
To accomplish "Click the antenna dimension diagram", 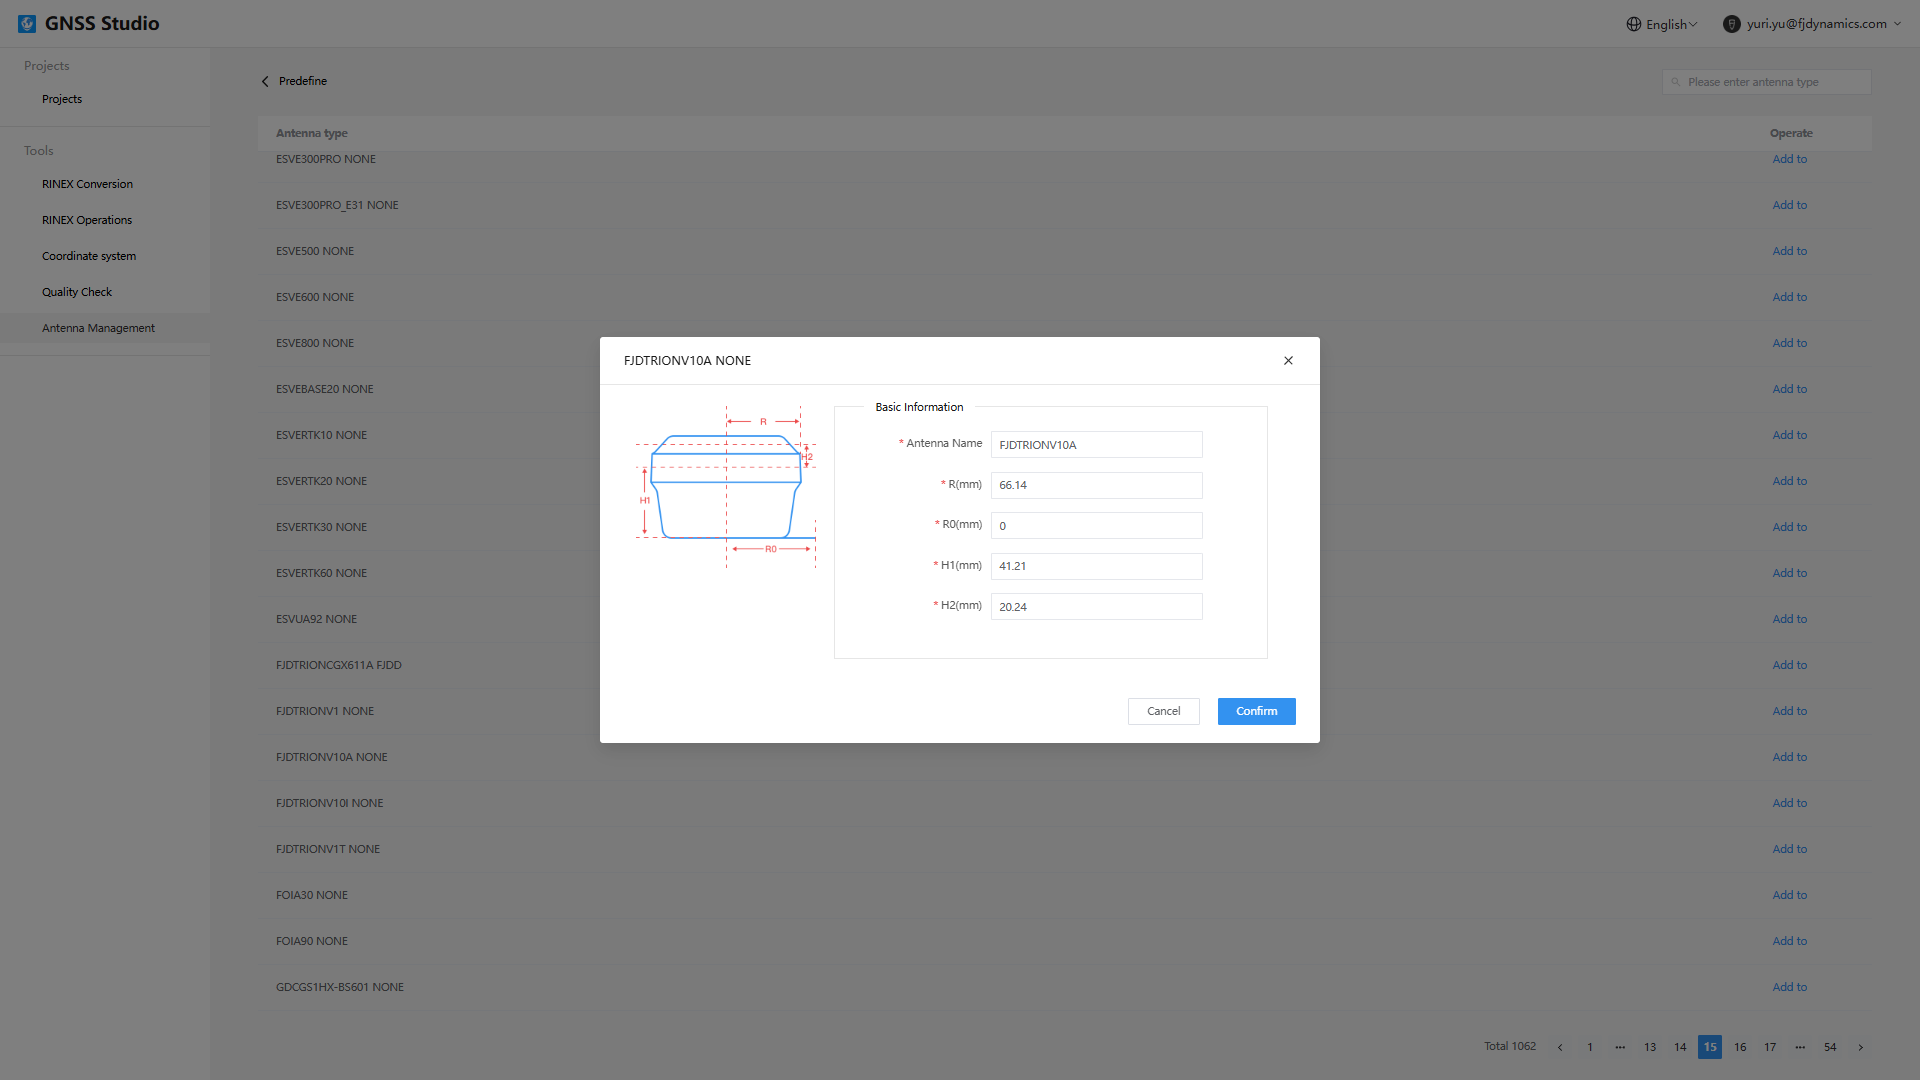I will 726,487.
